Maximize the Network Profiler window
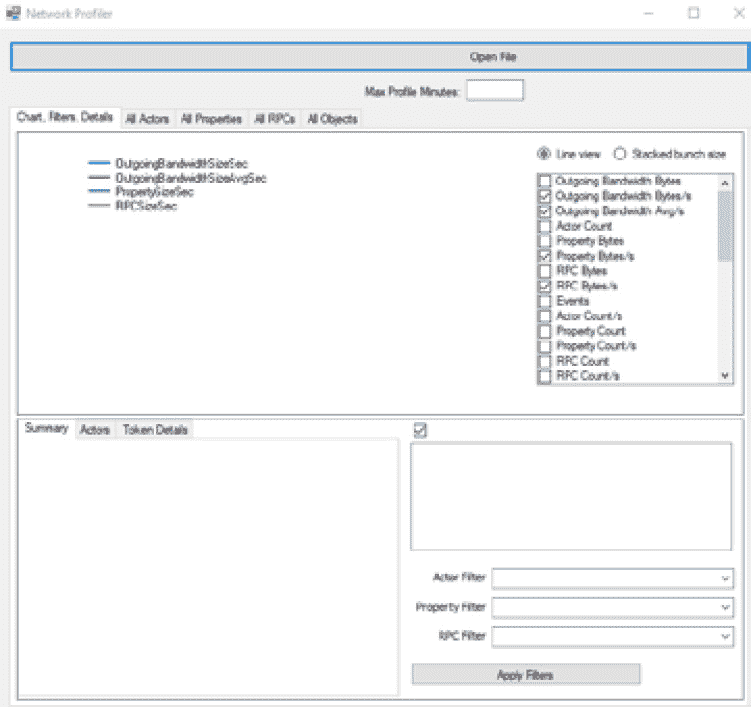The width and height of the screenshot is (751, 707). click(694, 13)
